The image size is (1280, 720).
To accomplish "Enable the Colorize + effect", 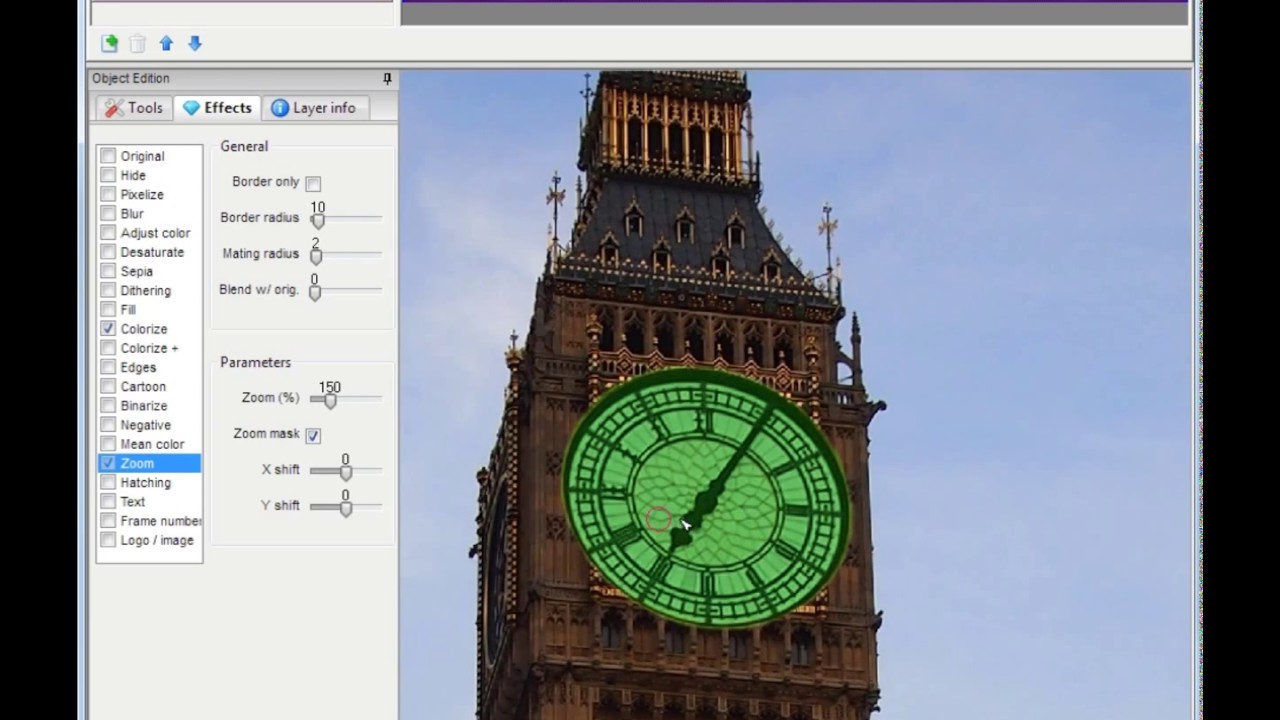I will (x=108, y=348).
